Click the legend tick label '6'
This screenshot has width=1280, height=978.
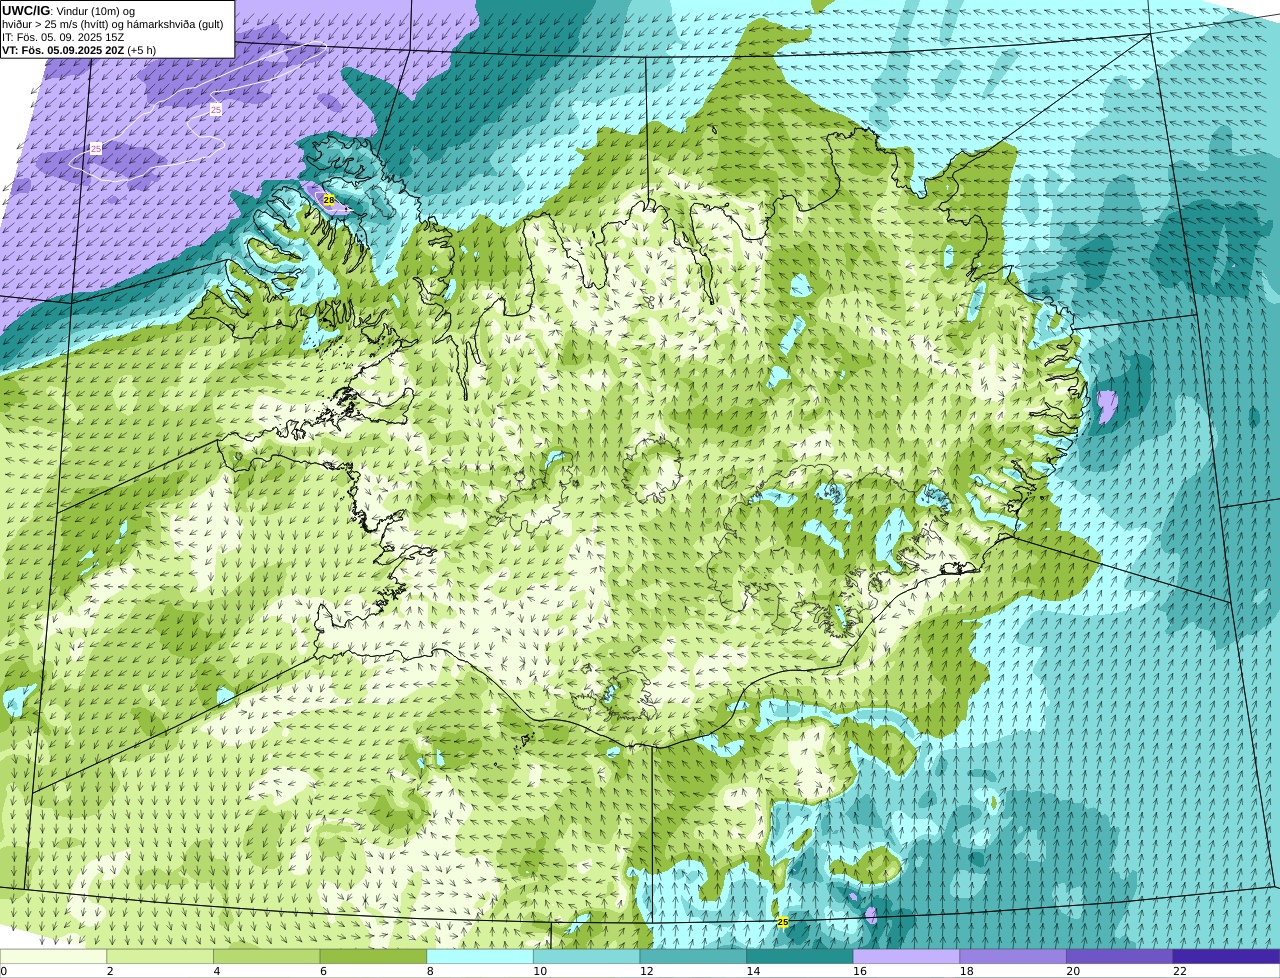point(323,971)
